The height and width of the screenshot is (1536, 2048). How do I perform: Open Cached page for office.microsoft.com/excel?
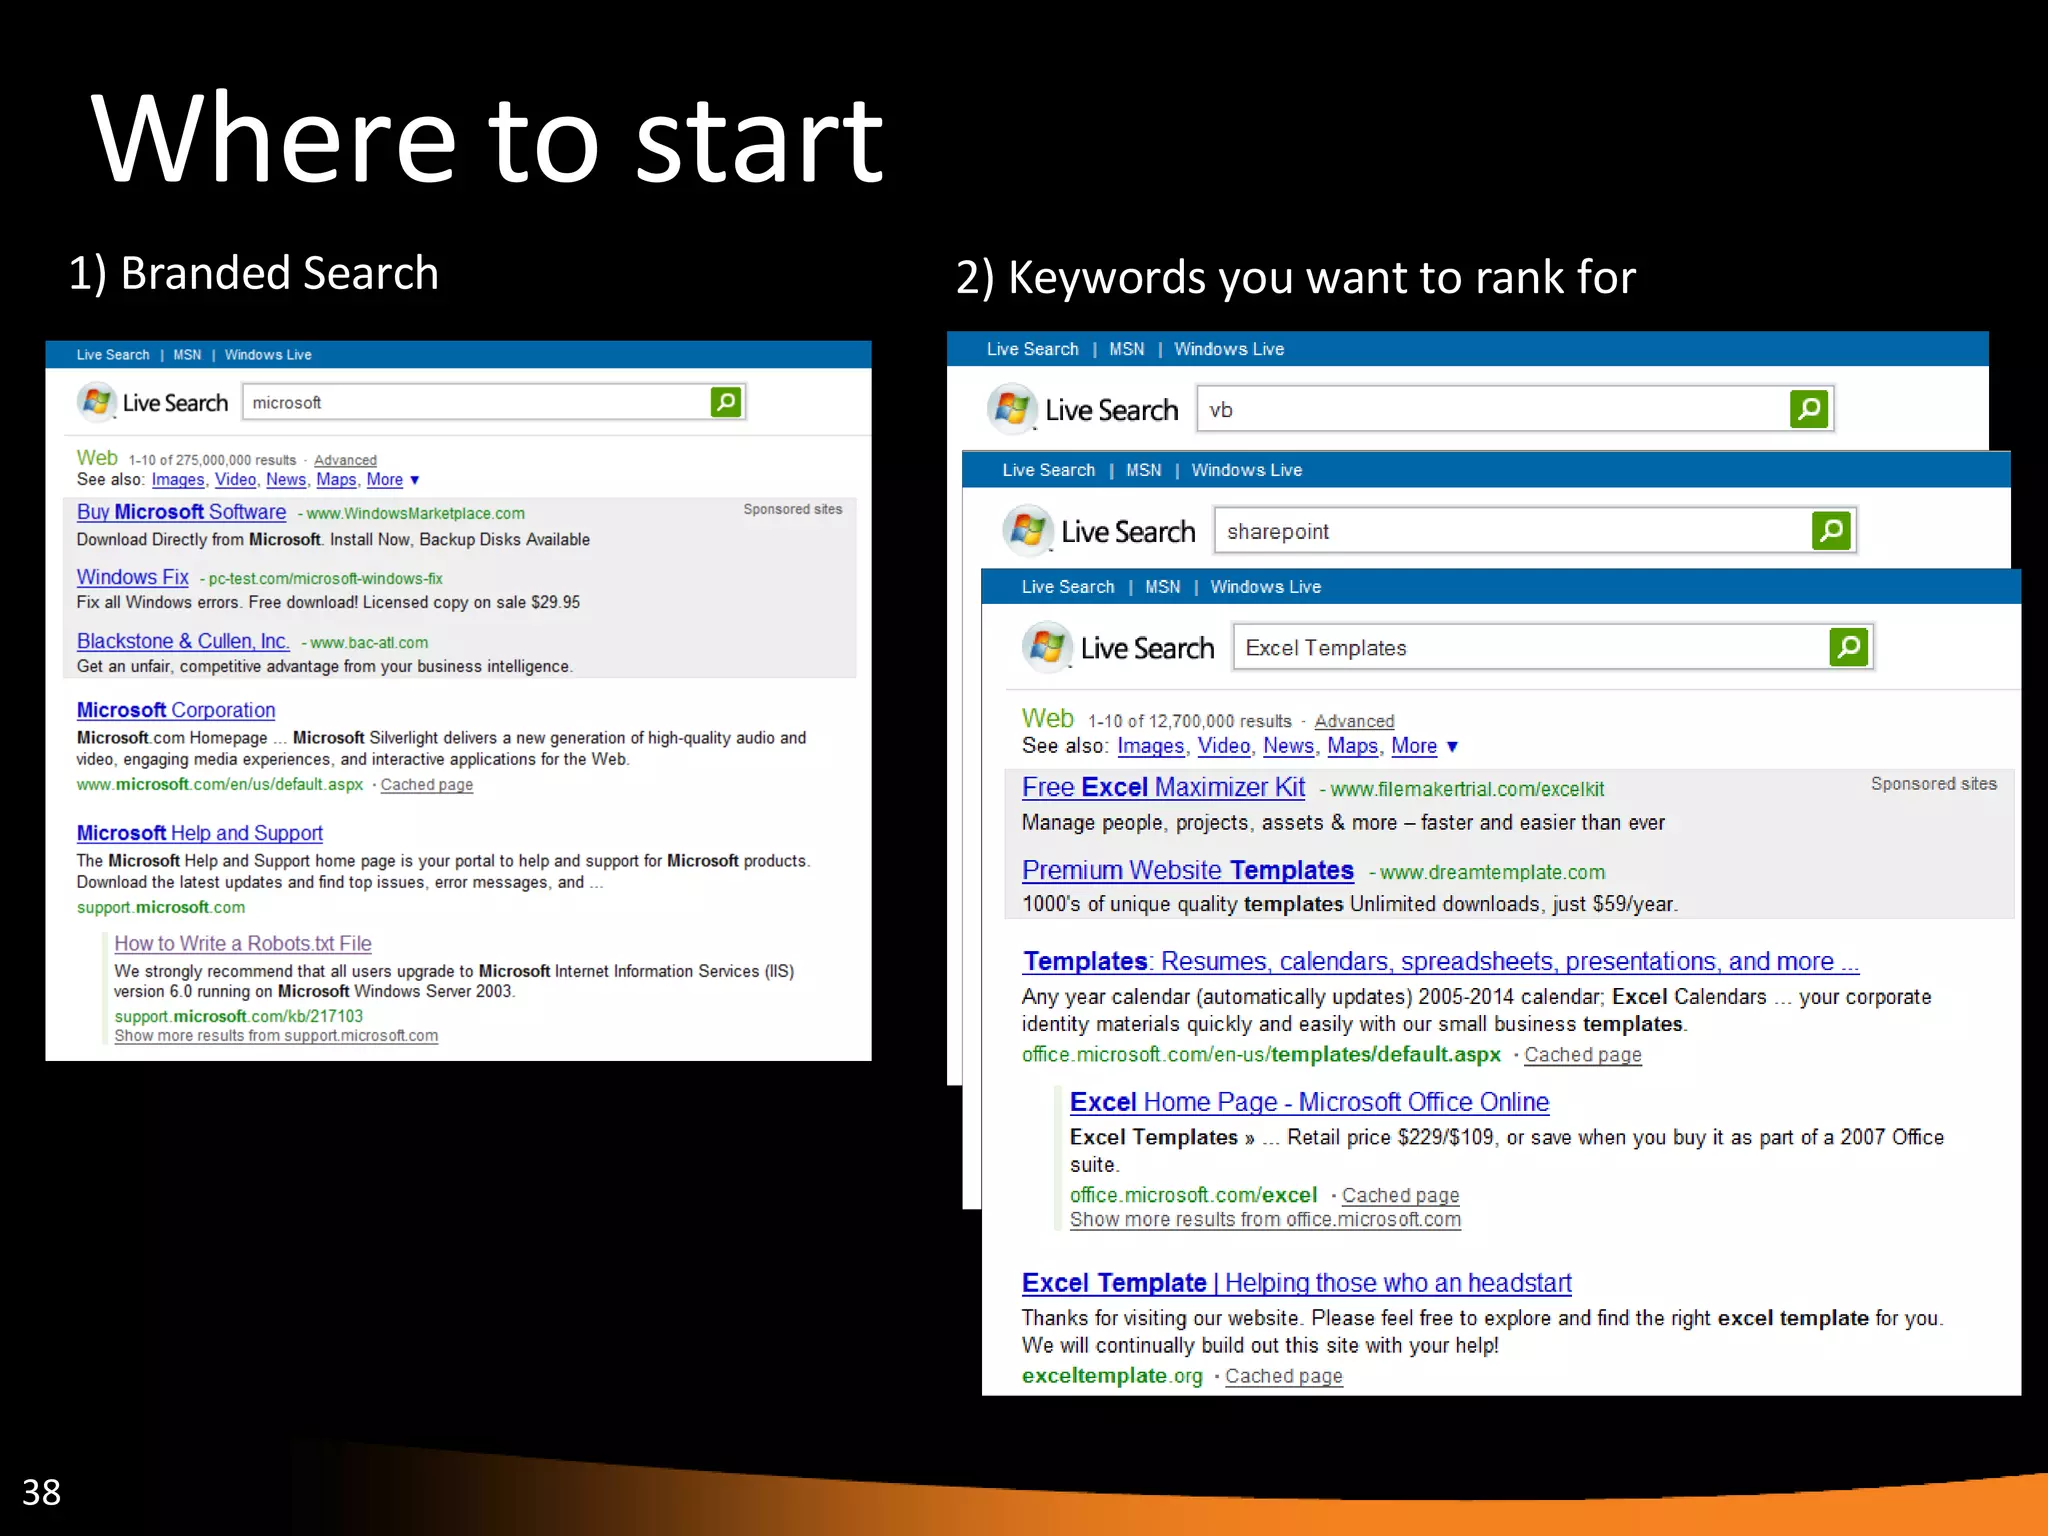(x=1400, y=1195)
